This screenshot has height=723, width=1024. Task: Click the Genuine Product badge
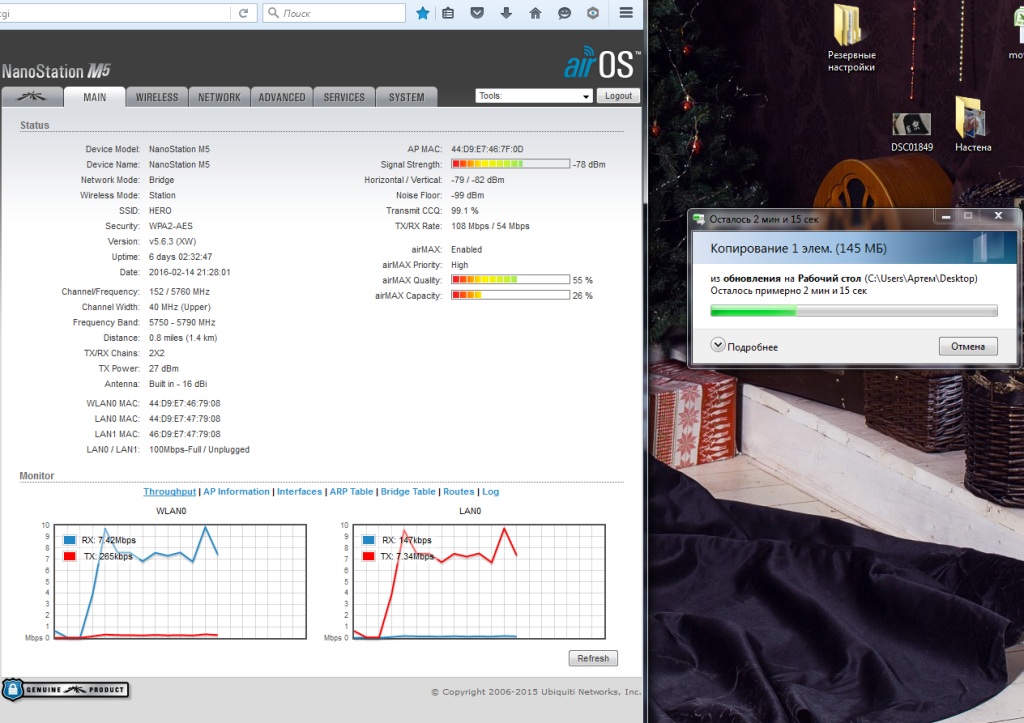tap(65, 690)
